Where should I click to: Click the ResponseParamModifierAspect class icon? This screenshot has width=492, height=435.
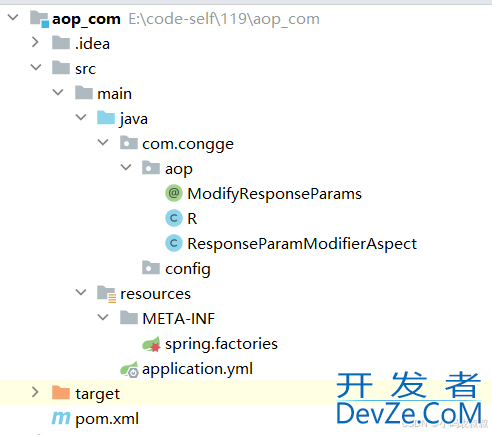point(174,243)
